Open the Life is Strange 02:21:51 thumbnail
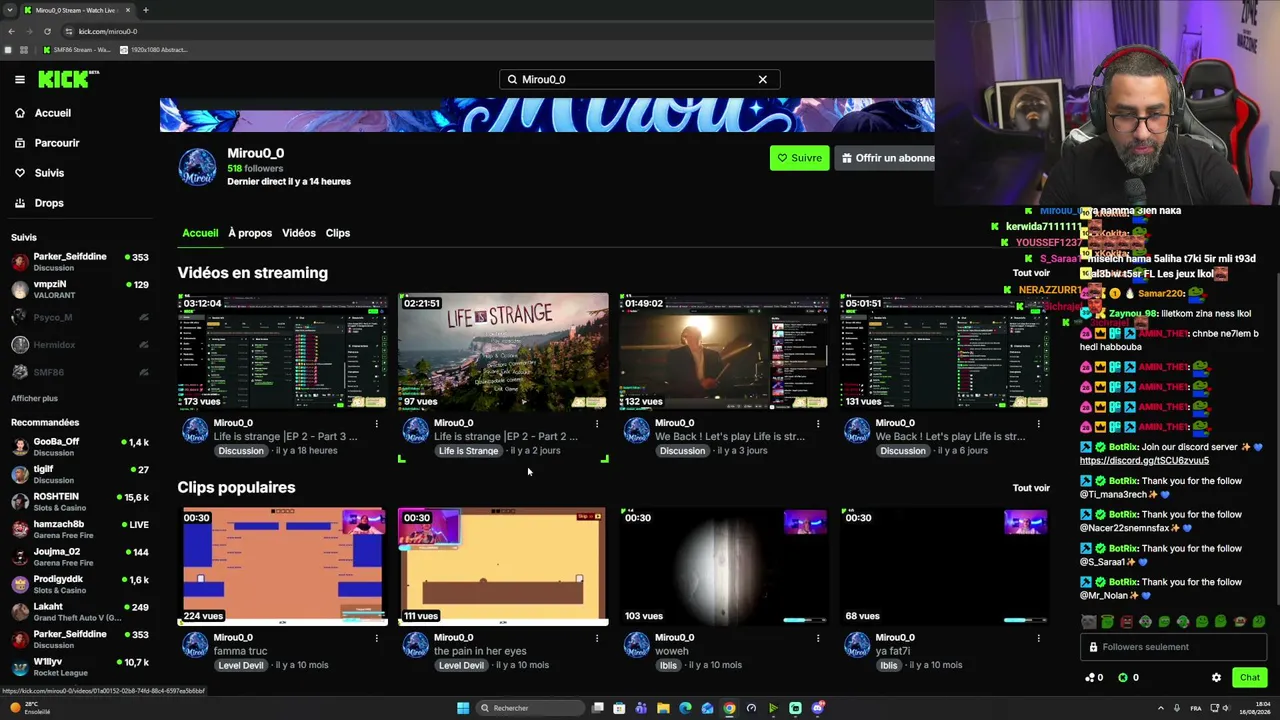Viewport: 1280px width, 720px height. [x=503, y=351]
